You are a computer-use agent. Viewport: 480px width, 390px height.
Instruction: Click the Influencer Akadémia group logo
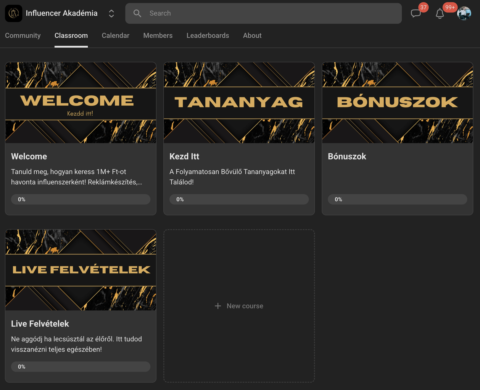click(13, 13)
